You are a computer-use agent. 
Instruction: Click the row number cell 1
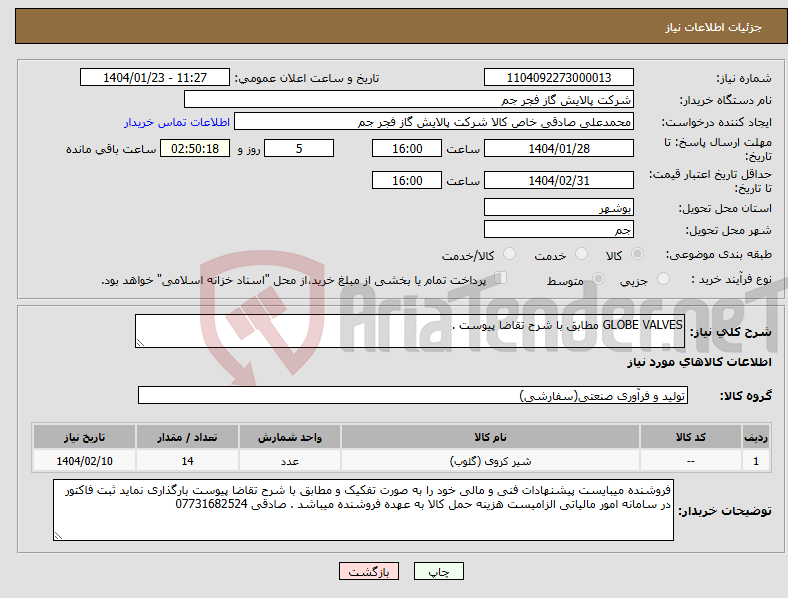point(756,461)
